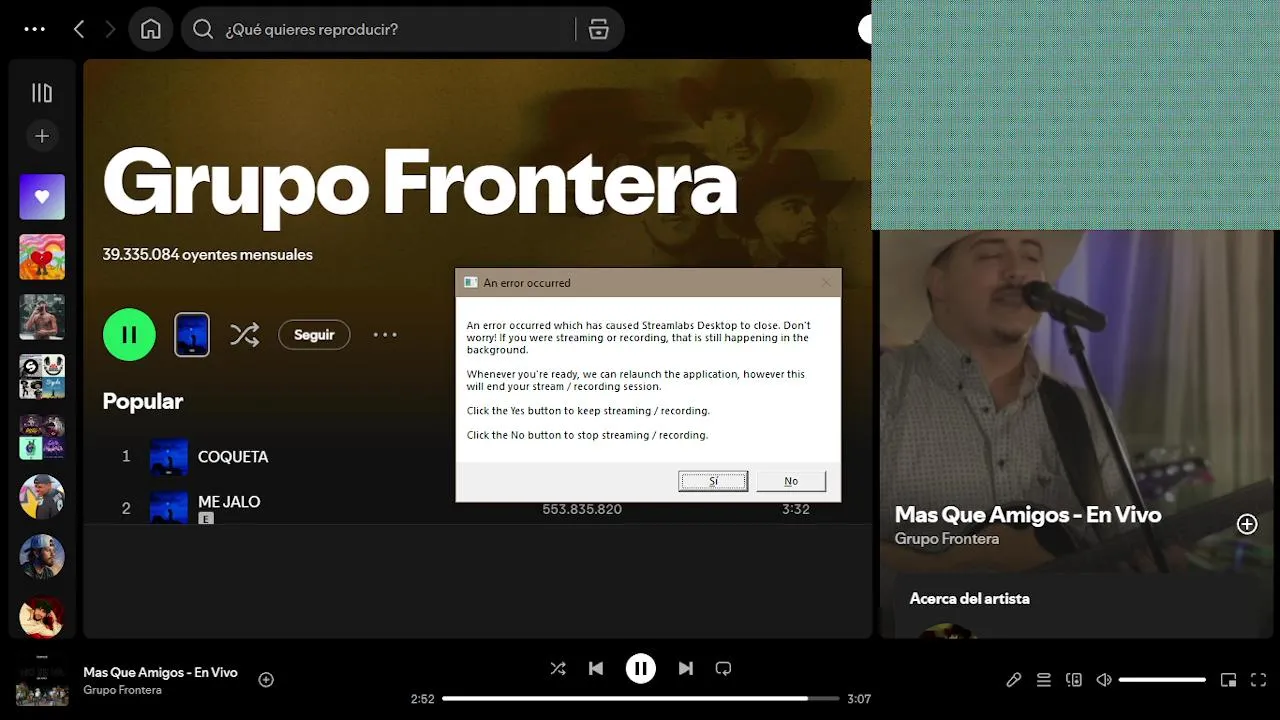Open Grupo Frontera link in right panel
1280x720 pixels.
(x=947, y=539)
